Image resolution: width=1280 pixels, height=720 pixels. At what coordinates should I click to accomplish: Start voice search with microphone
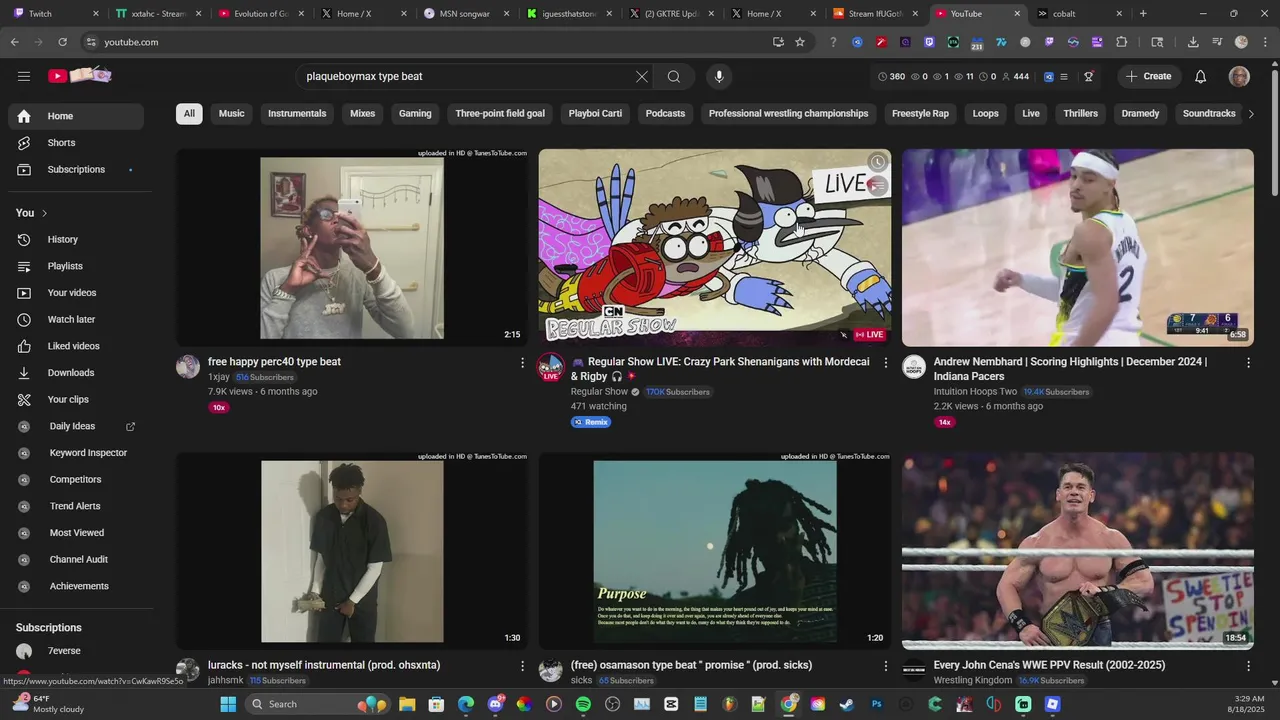(x=718, y=77)
